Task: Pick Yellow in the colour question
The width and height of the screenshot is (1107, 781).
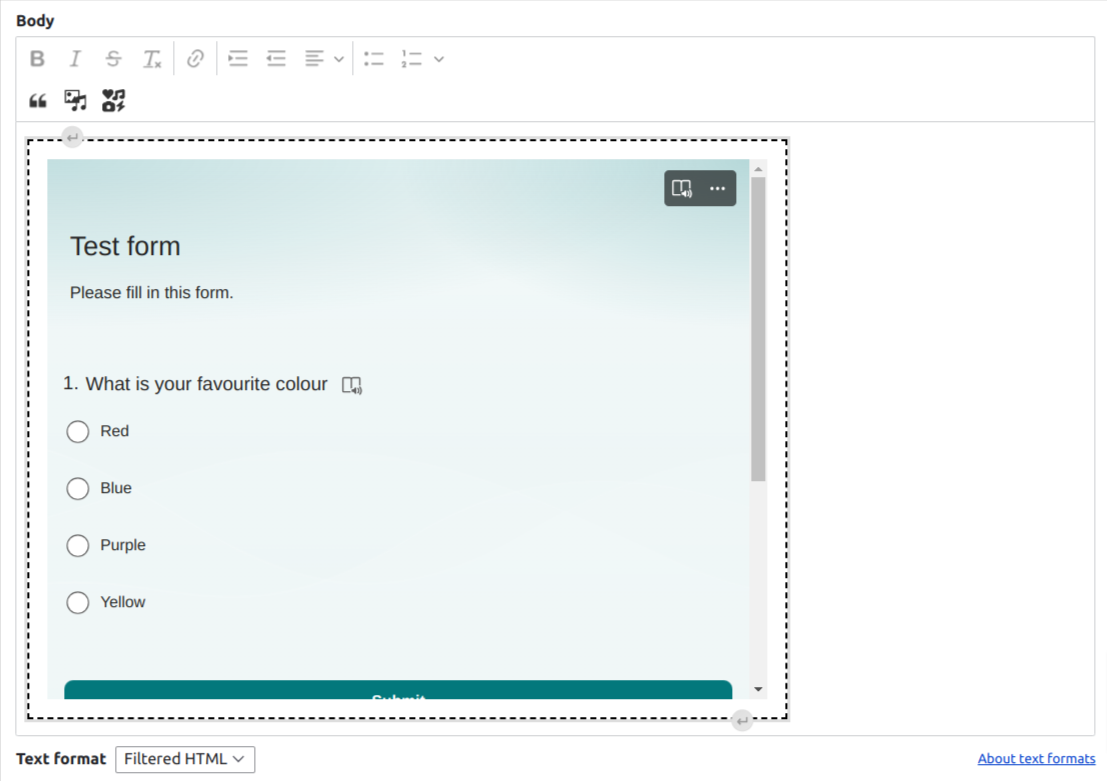Action: [77, 602]
